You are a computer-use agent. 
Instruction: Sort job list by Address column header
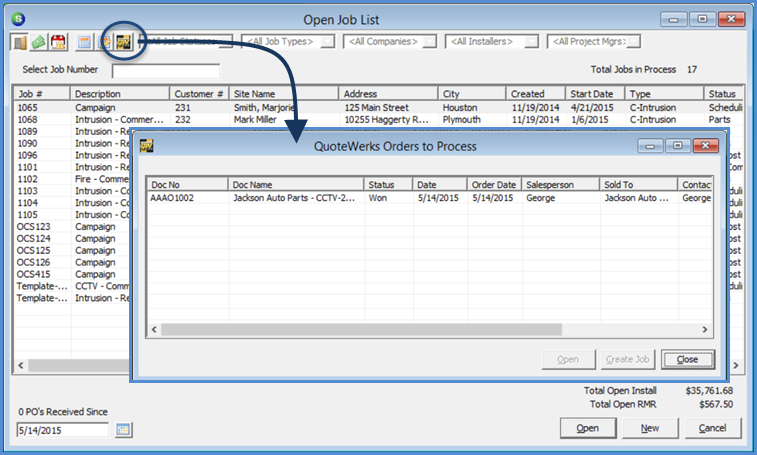388,94
